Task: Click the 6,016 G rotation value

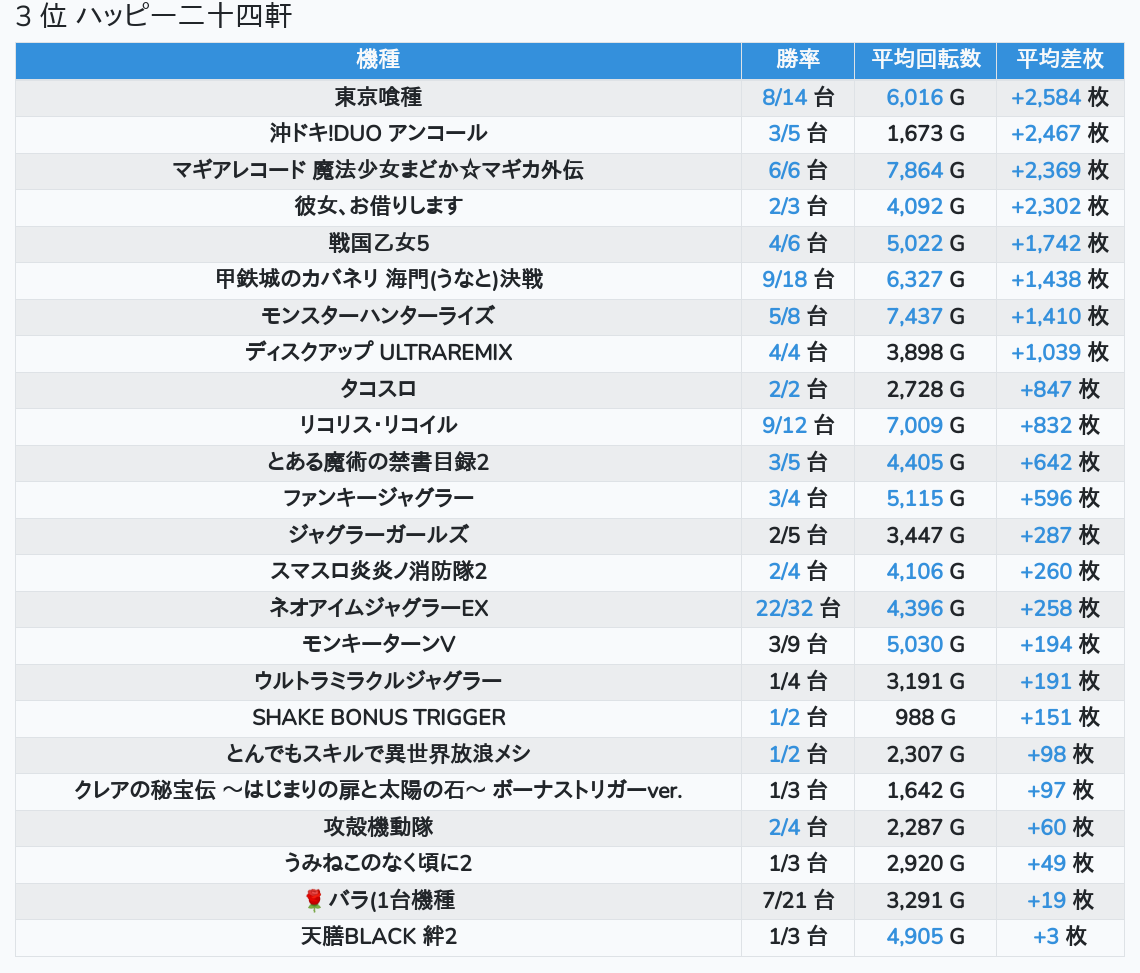Action: click(x=926, y=97)
